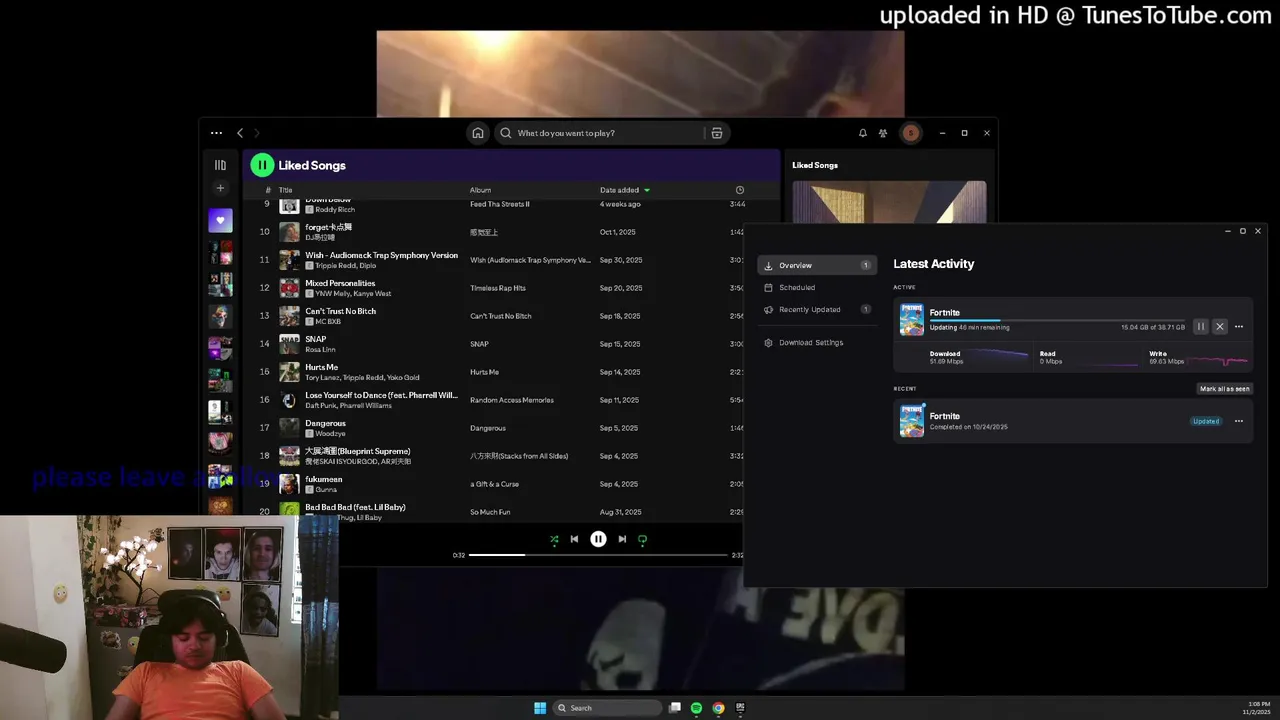
Task: Expand Your Library sidebar in Spotify
Action: click(220, 165)
